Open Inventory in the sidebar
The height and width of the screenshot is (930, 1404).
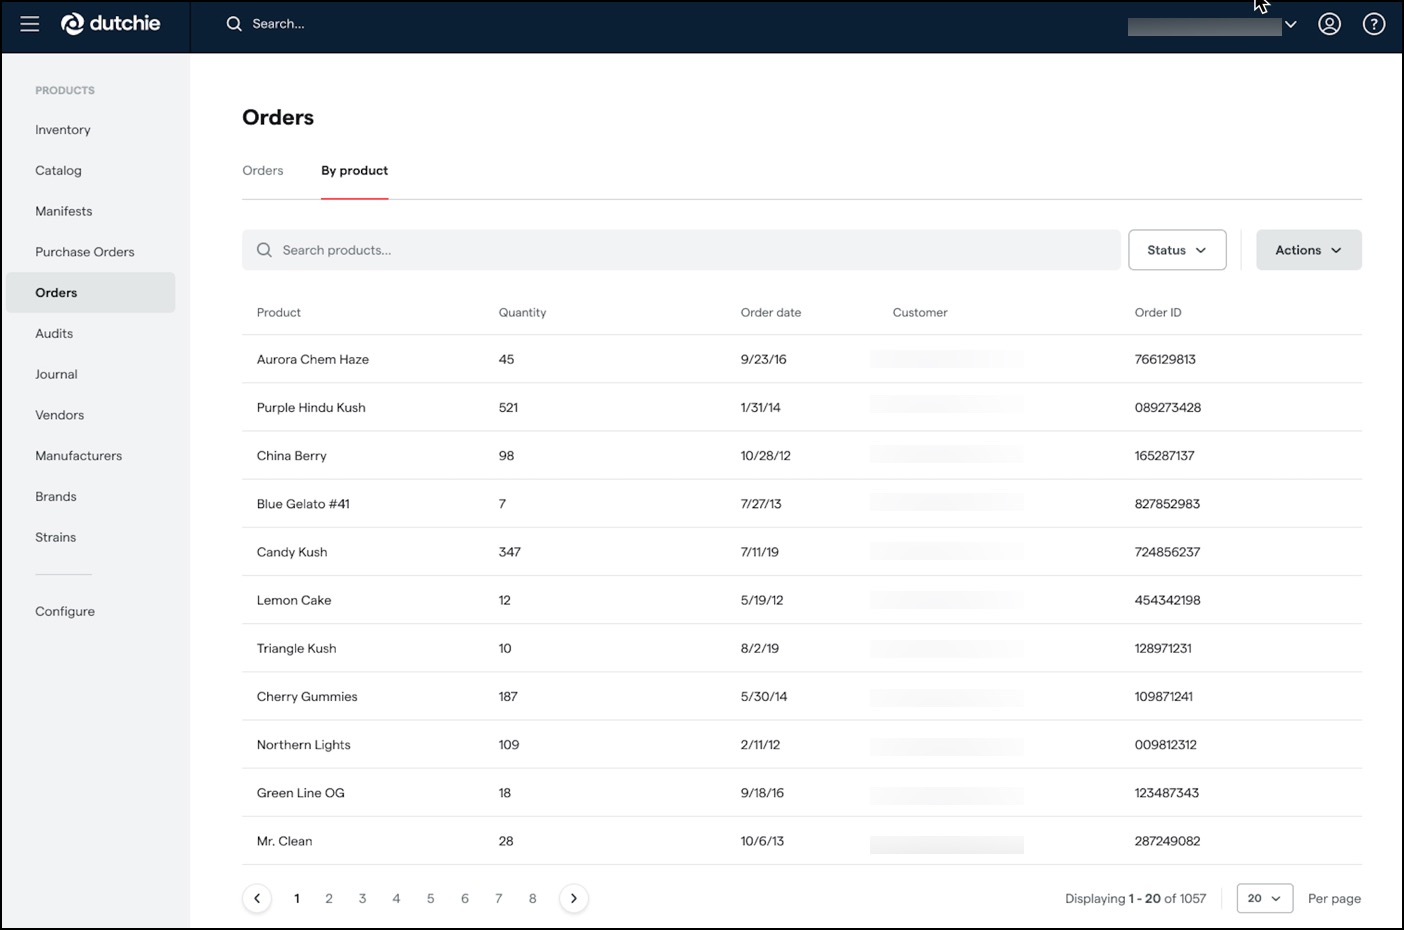63,130
